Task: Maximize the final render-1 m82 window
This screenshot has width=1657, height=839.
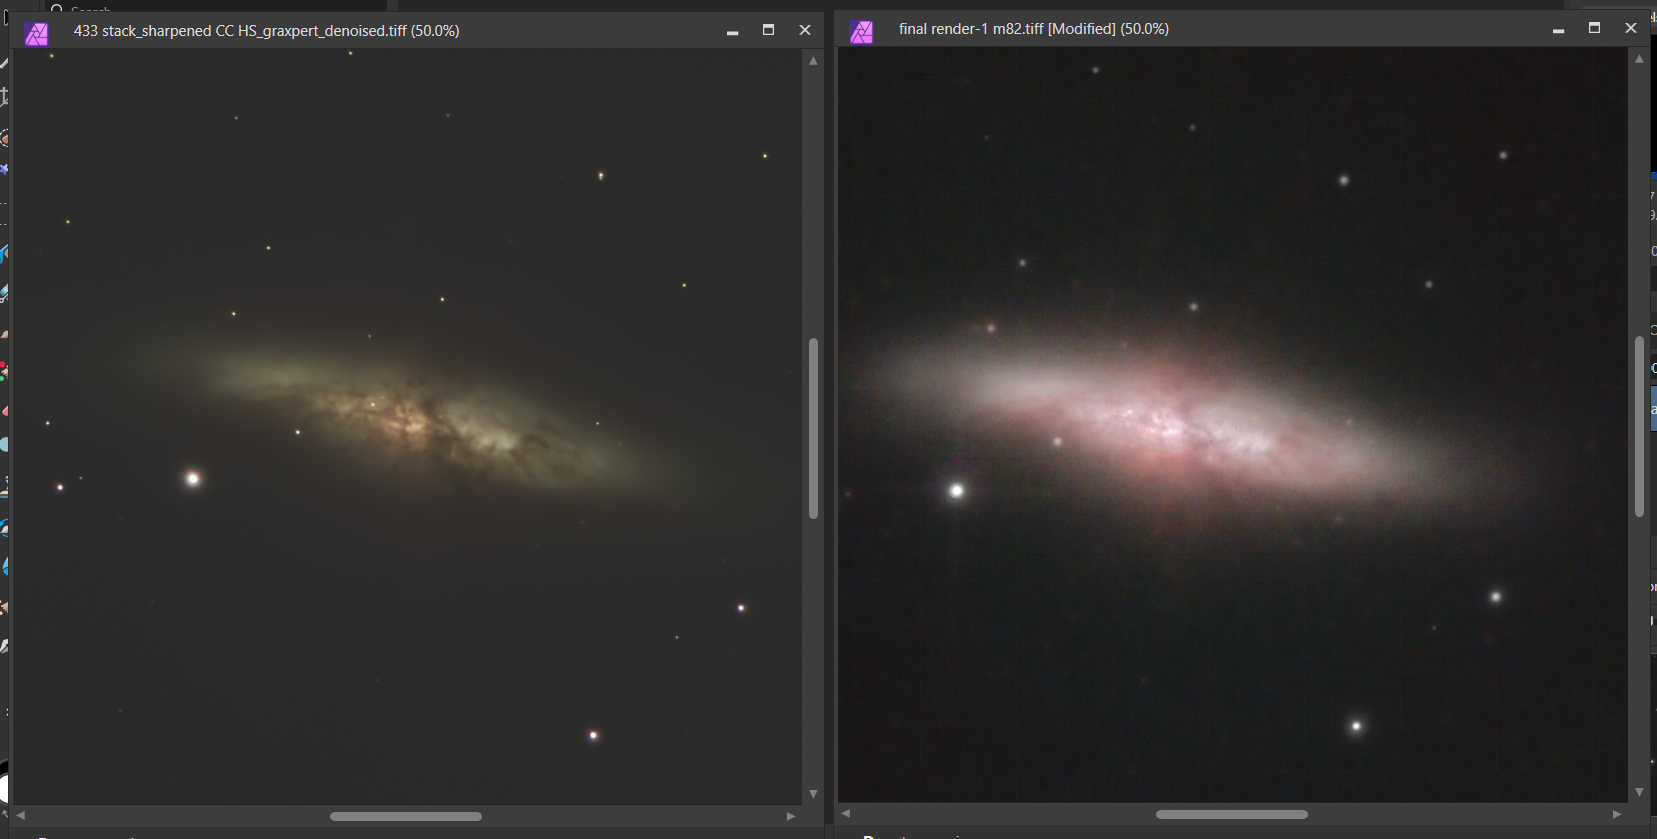Action: pos(1594,28)
